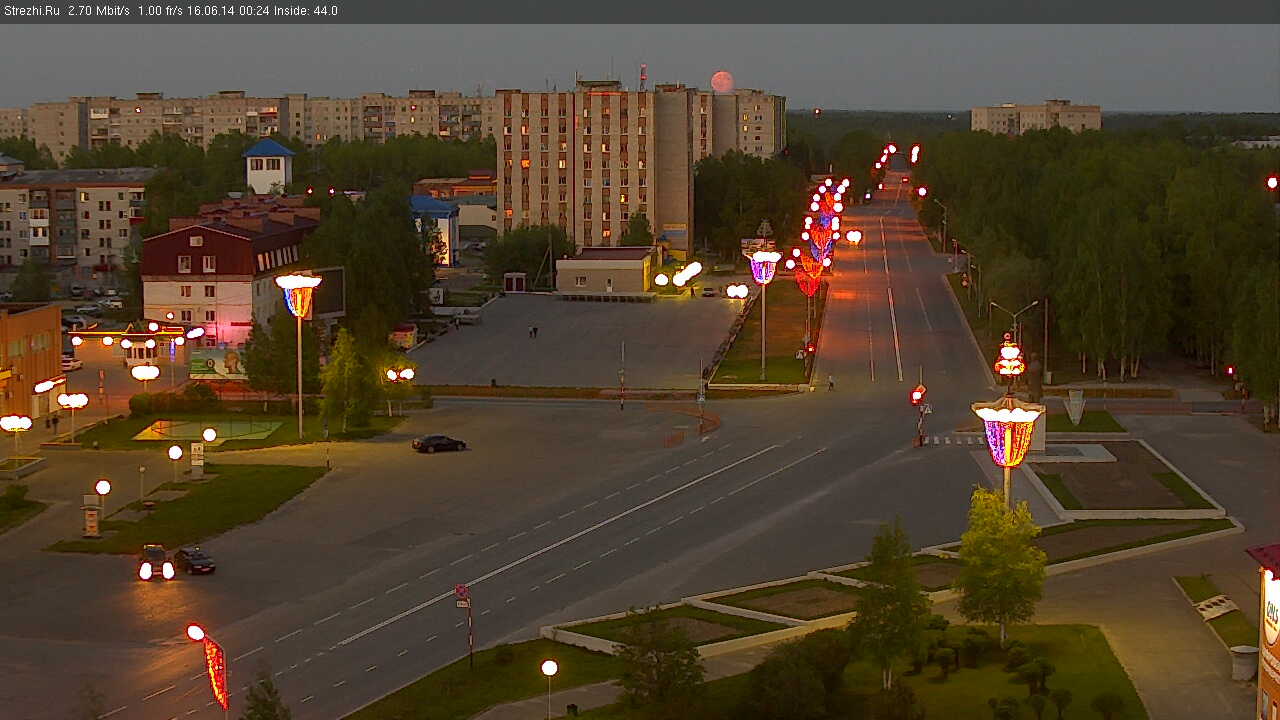
Task: Select the 16.06.14 00:24 timestamp
Action: 229,11
